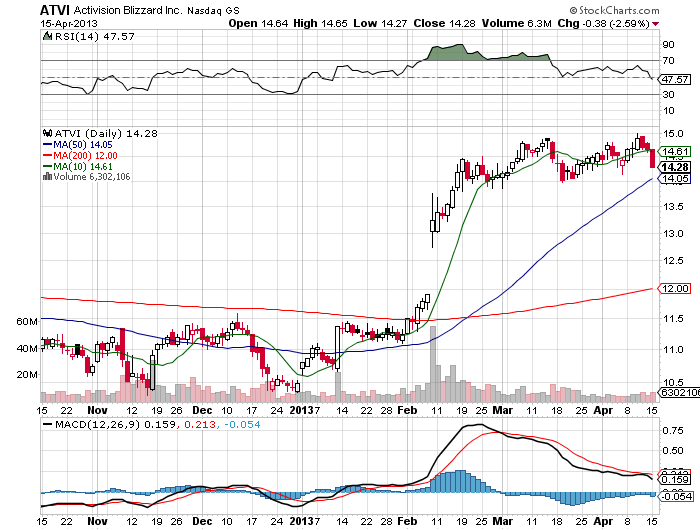Click the StockCharts.com watermark link
Viewport: 700px width, 530px height.
point(614,10)
